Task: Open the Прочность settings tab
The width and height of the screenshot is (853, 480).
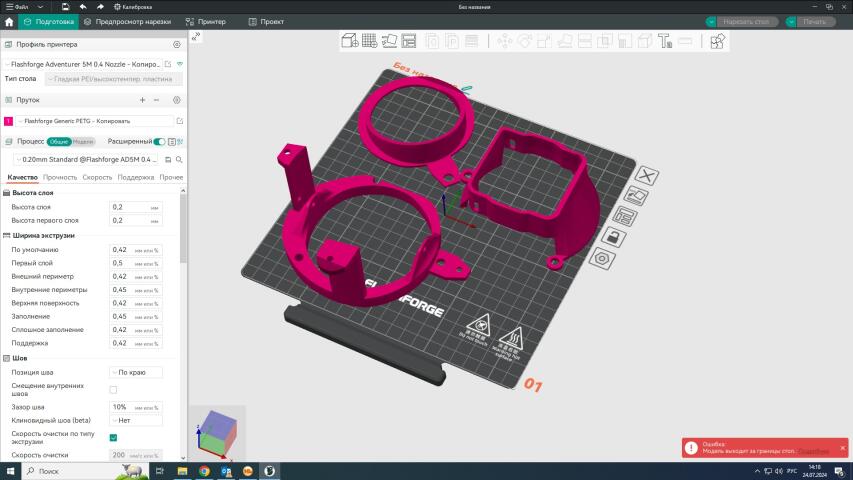Action: tap(60, 177)
